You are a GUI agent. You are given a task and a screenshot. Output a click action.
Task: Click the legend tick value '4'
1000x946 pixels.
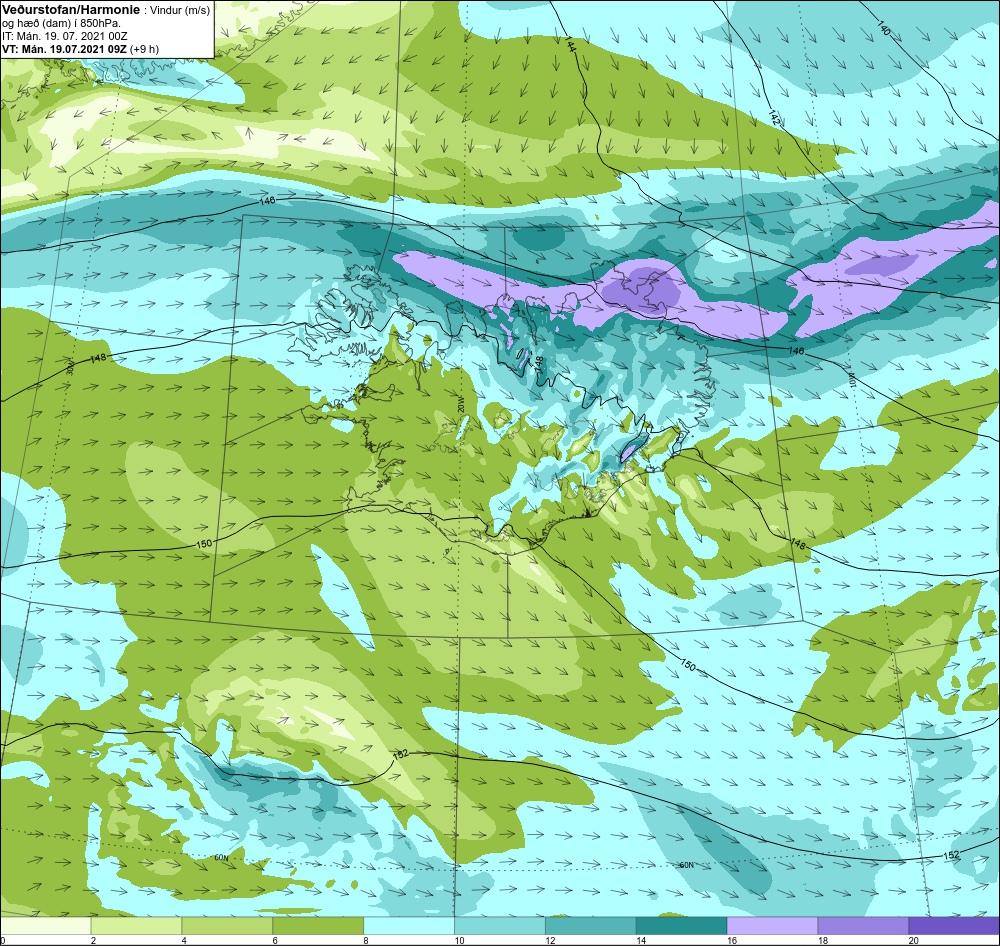184,940
